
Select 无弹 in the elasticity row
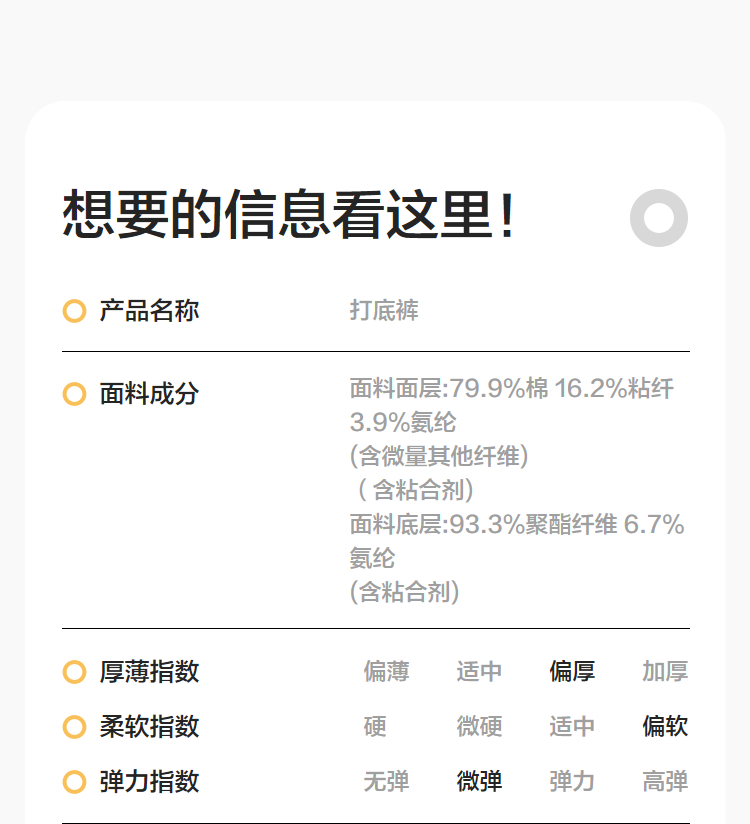tap(386, 782)
